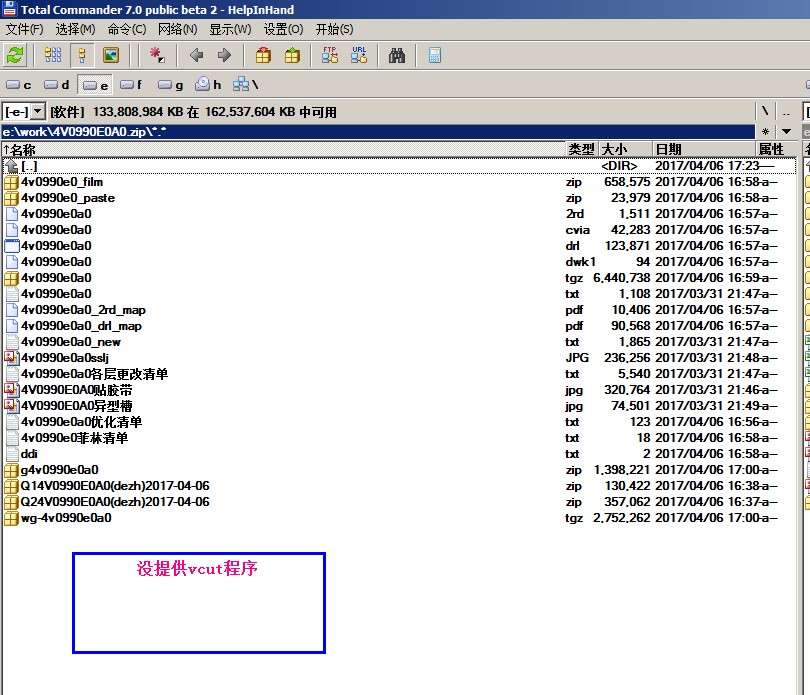Select the 4v0990e0a0 tgz archive

[399, 278]
